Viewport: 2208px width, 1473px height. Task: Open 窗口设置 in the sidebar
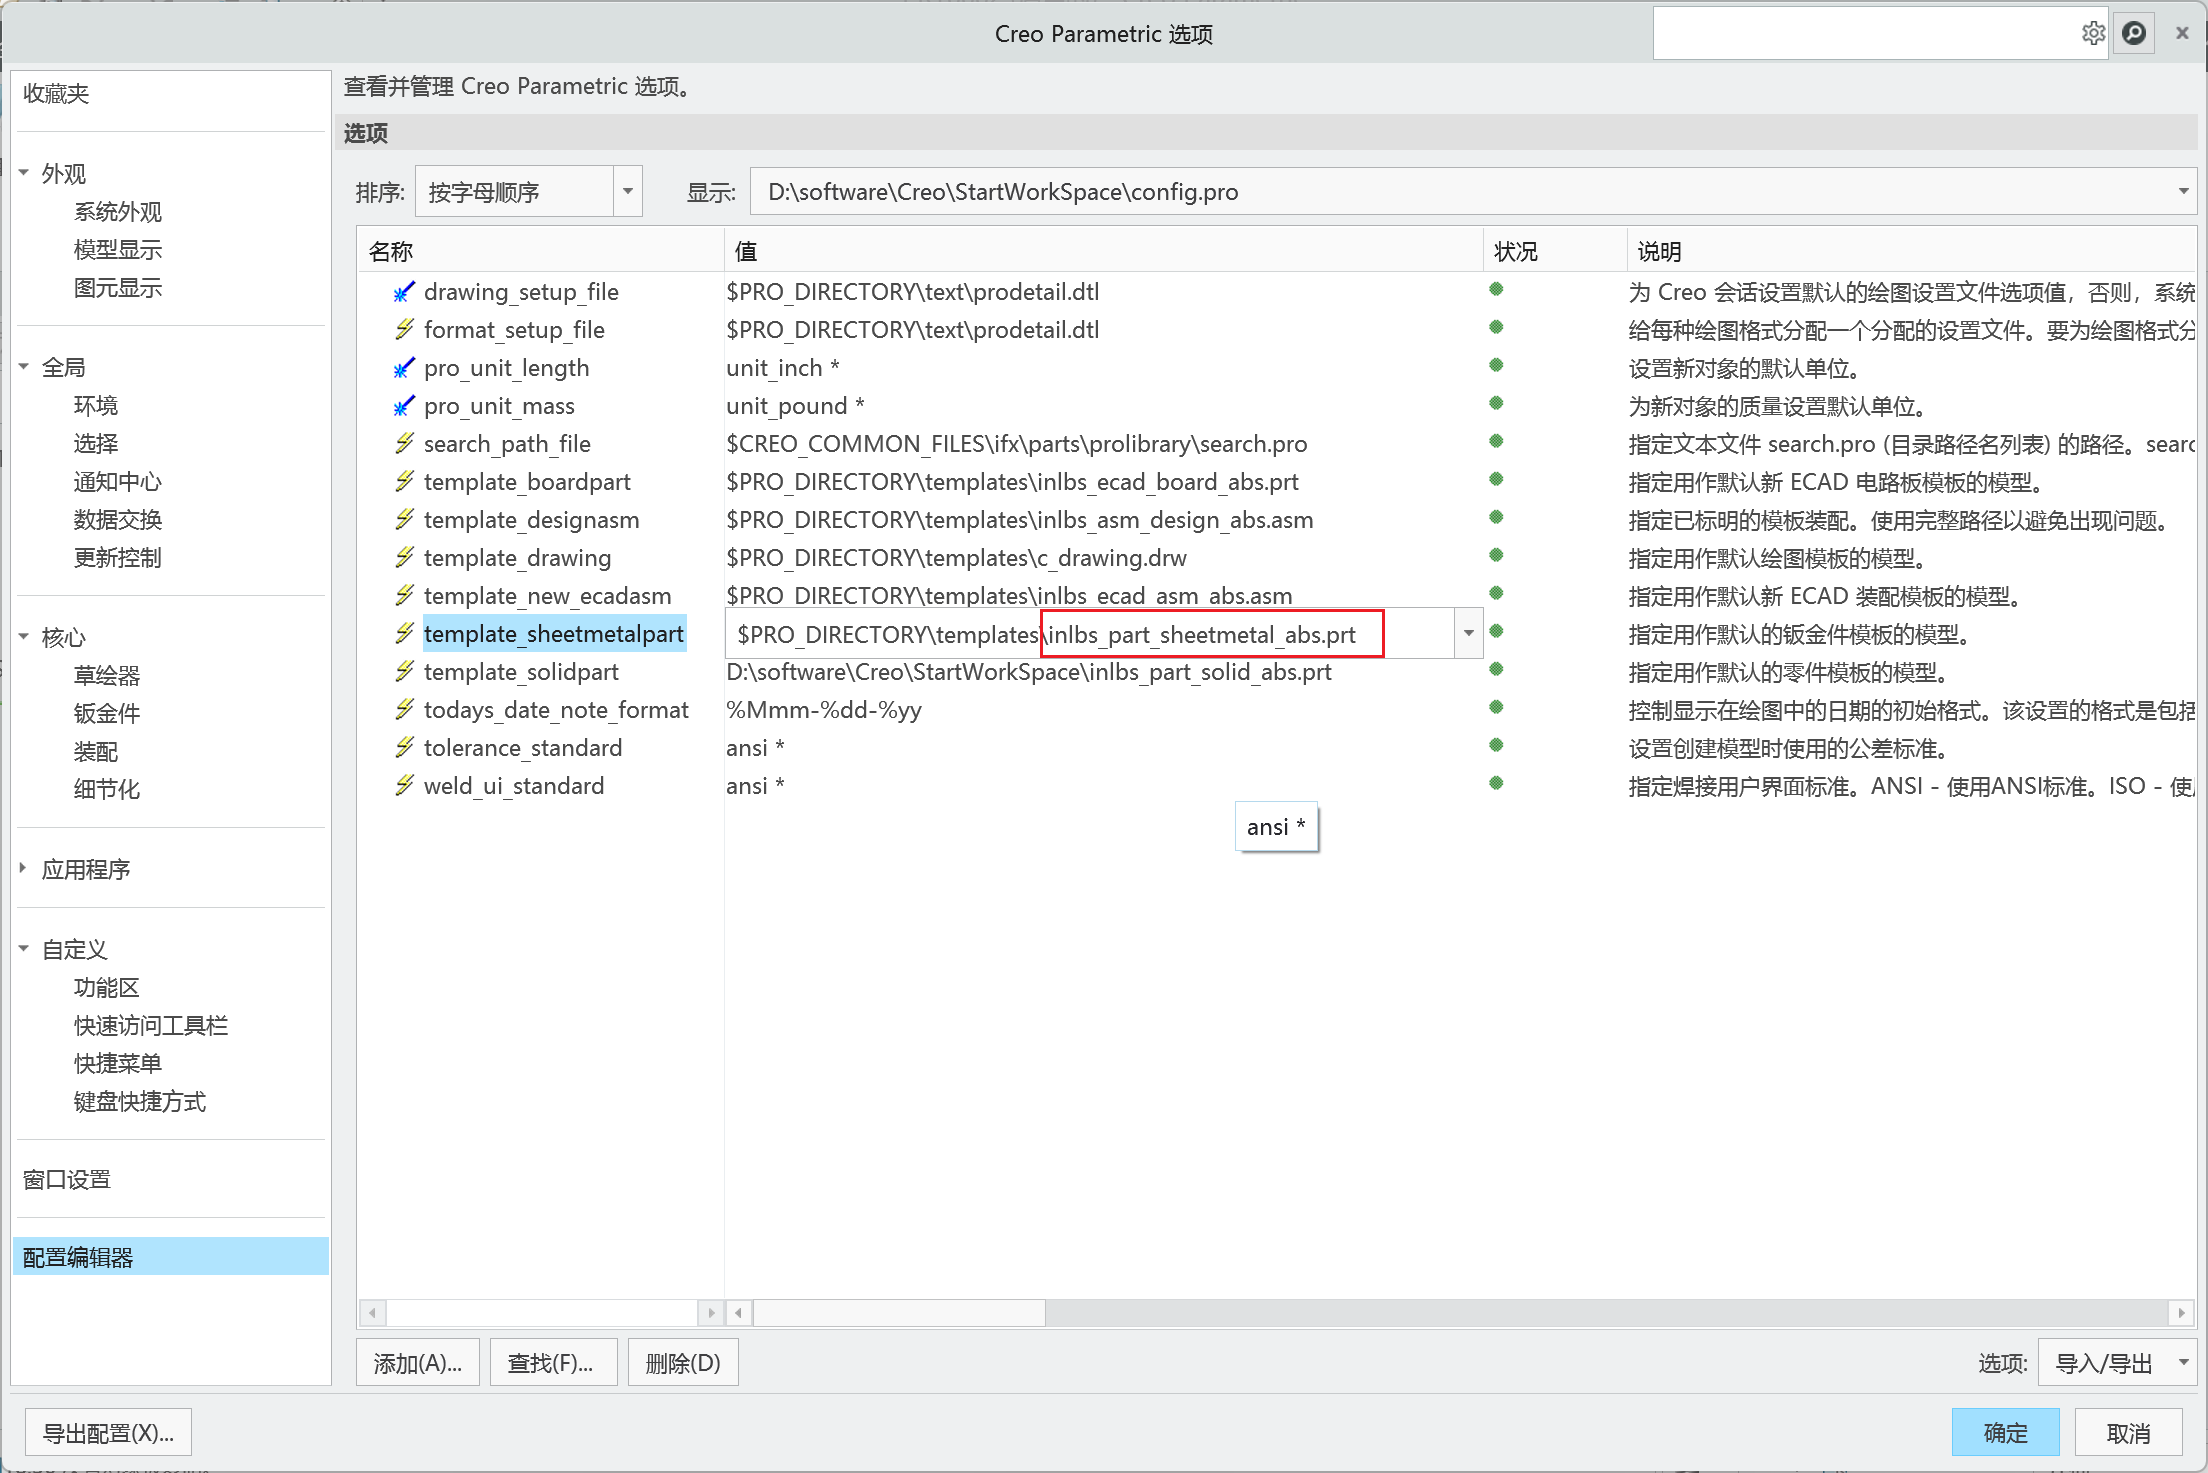pyautogui.click(x=67, y=1180)
